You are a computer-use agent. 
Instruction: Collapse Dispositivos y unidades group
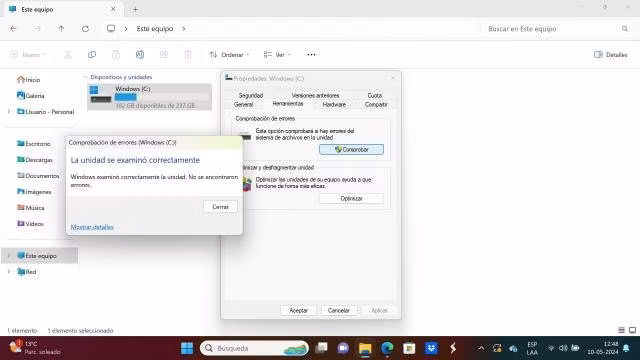(85, 77)
